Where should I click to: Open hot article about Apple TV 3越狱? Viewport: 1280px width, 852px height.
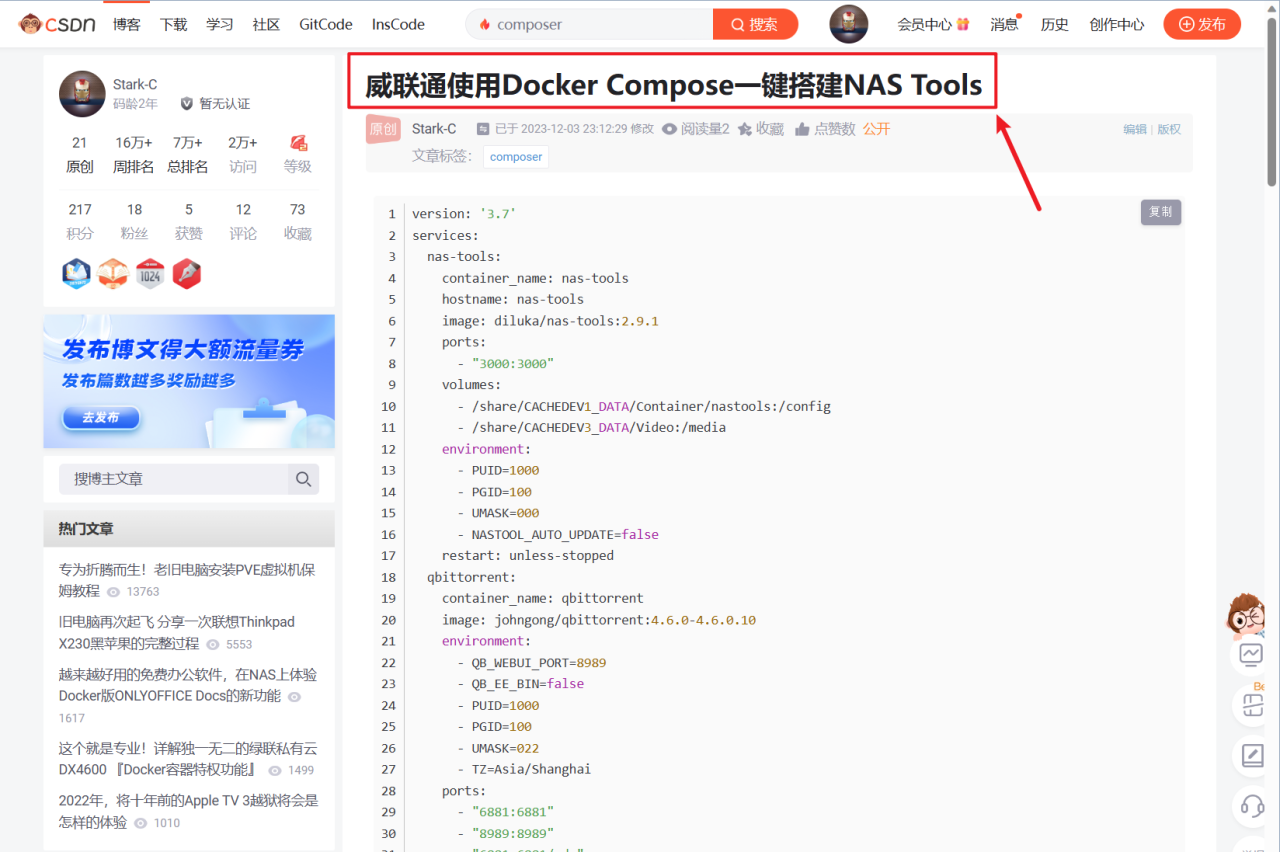(187, 812)
